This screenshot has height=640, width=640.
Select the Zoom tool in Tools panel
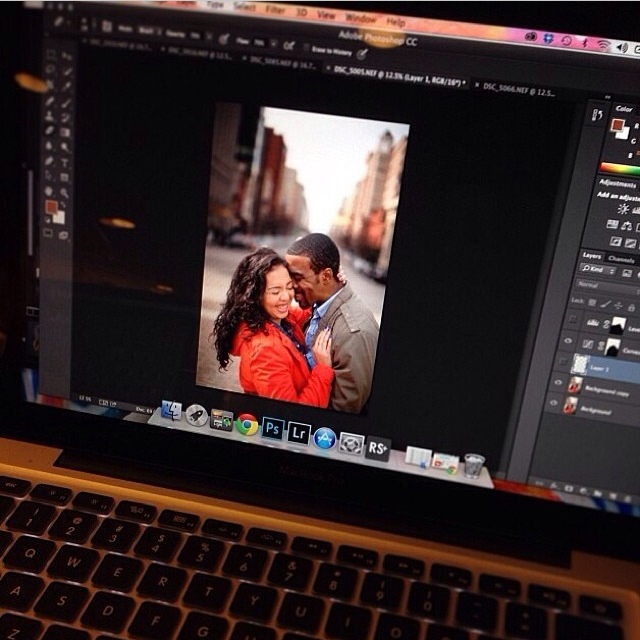coord(64,193)
